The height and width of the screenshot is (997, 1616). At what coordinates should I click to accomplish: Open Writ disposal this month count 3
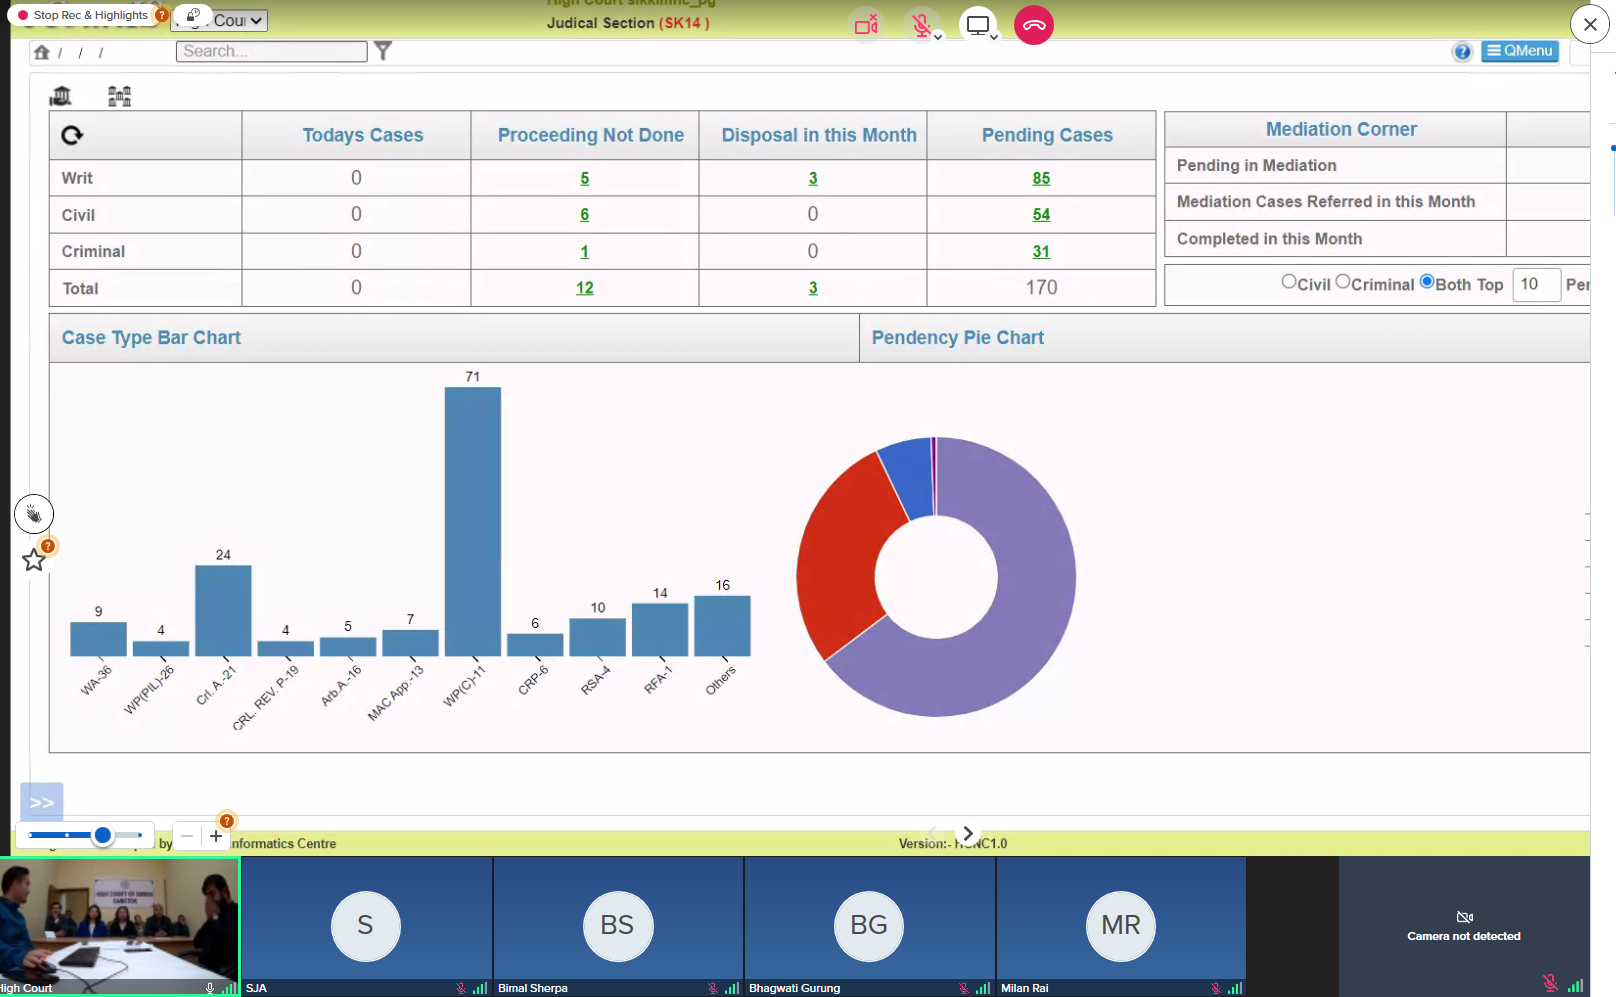point(813,178)
